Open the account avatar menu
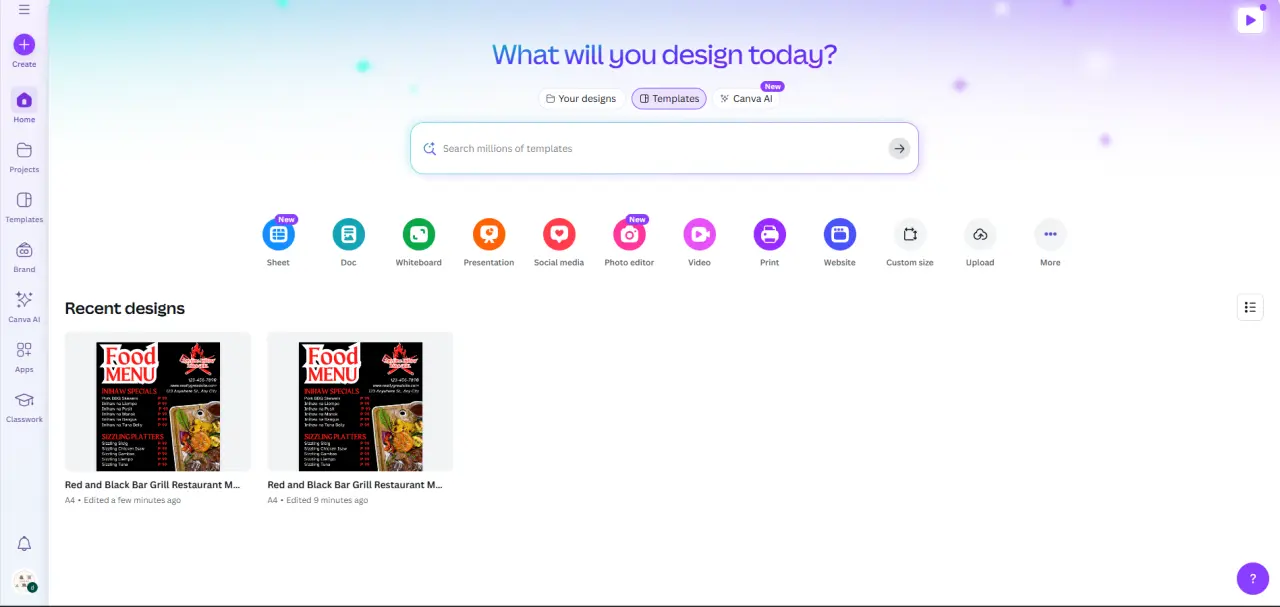The height and width of the screenshot is (607, 1280). (24, 581)
